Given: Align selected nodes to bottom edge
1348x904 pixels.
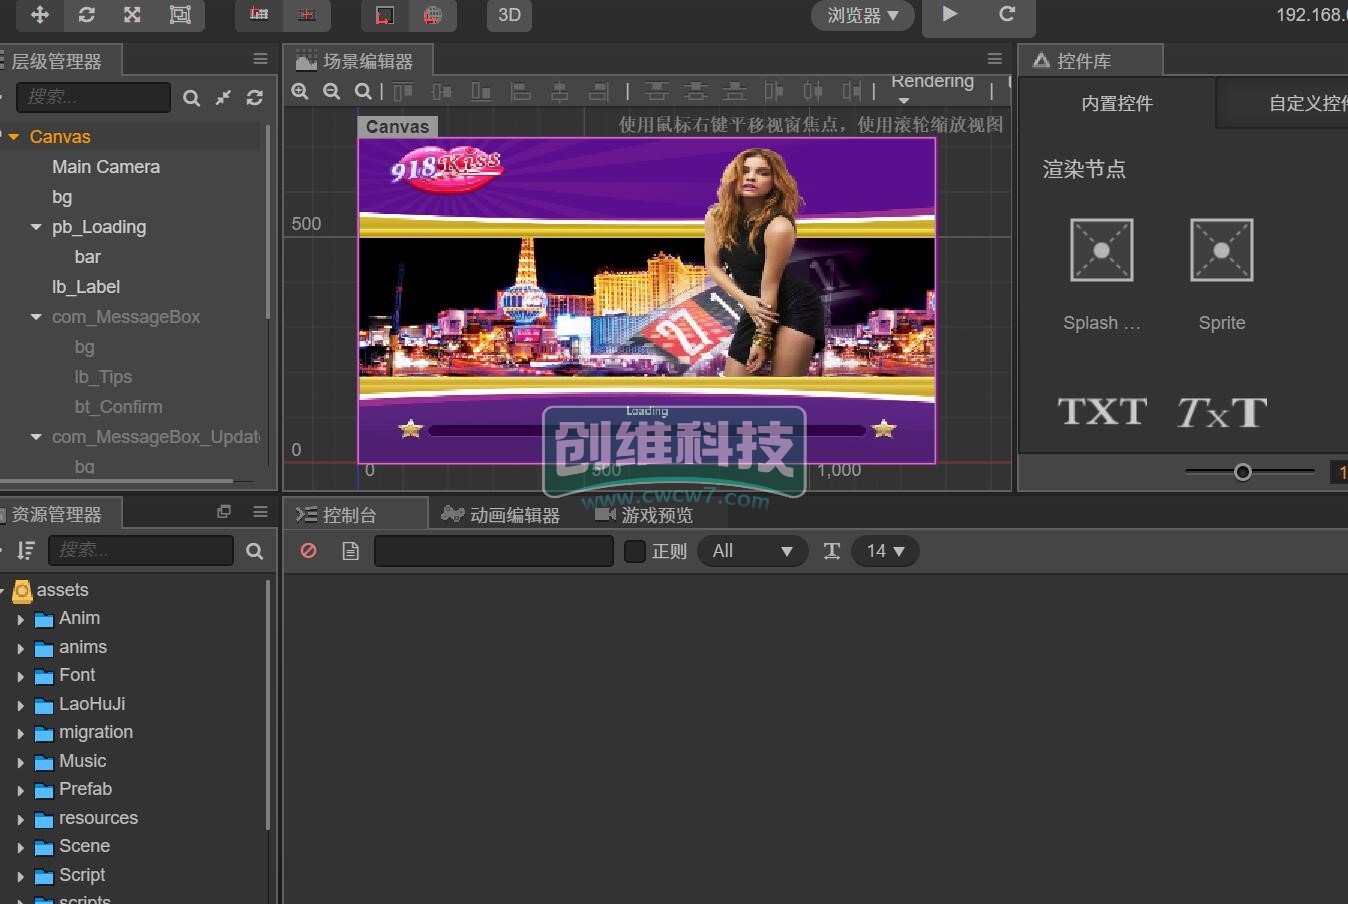Looking at the screenshot, I should pos(481,92).
